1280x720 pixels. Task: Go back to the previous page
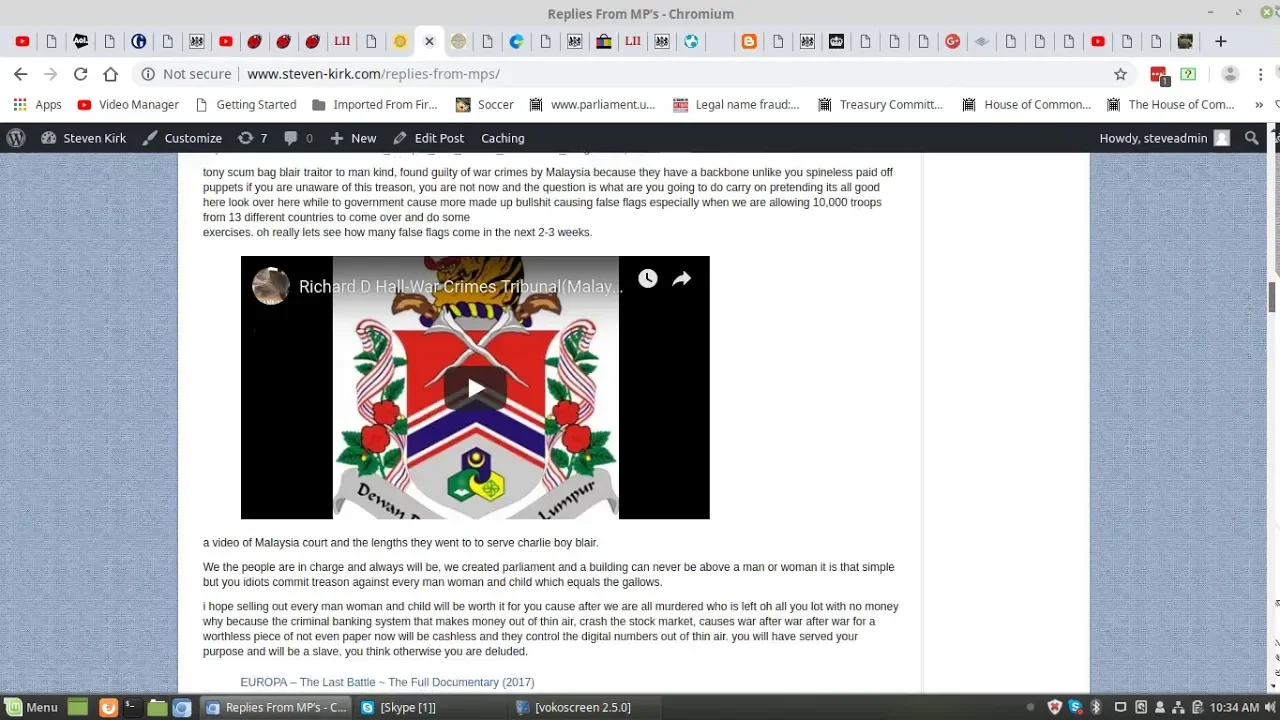tap(20, 74)
